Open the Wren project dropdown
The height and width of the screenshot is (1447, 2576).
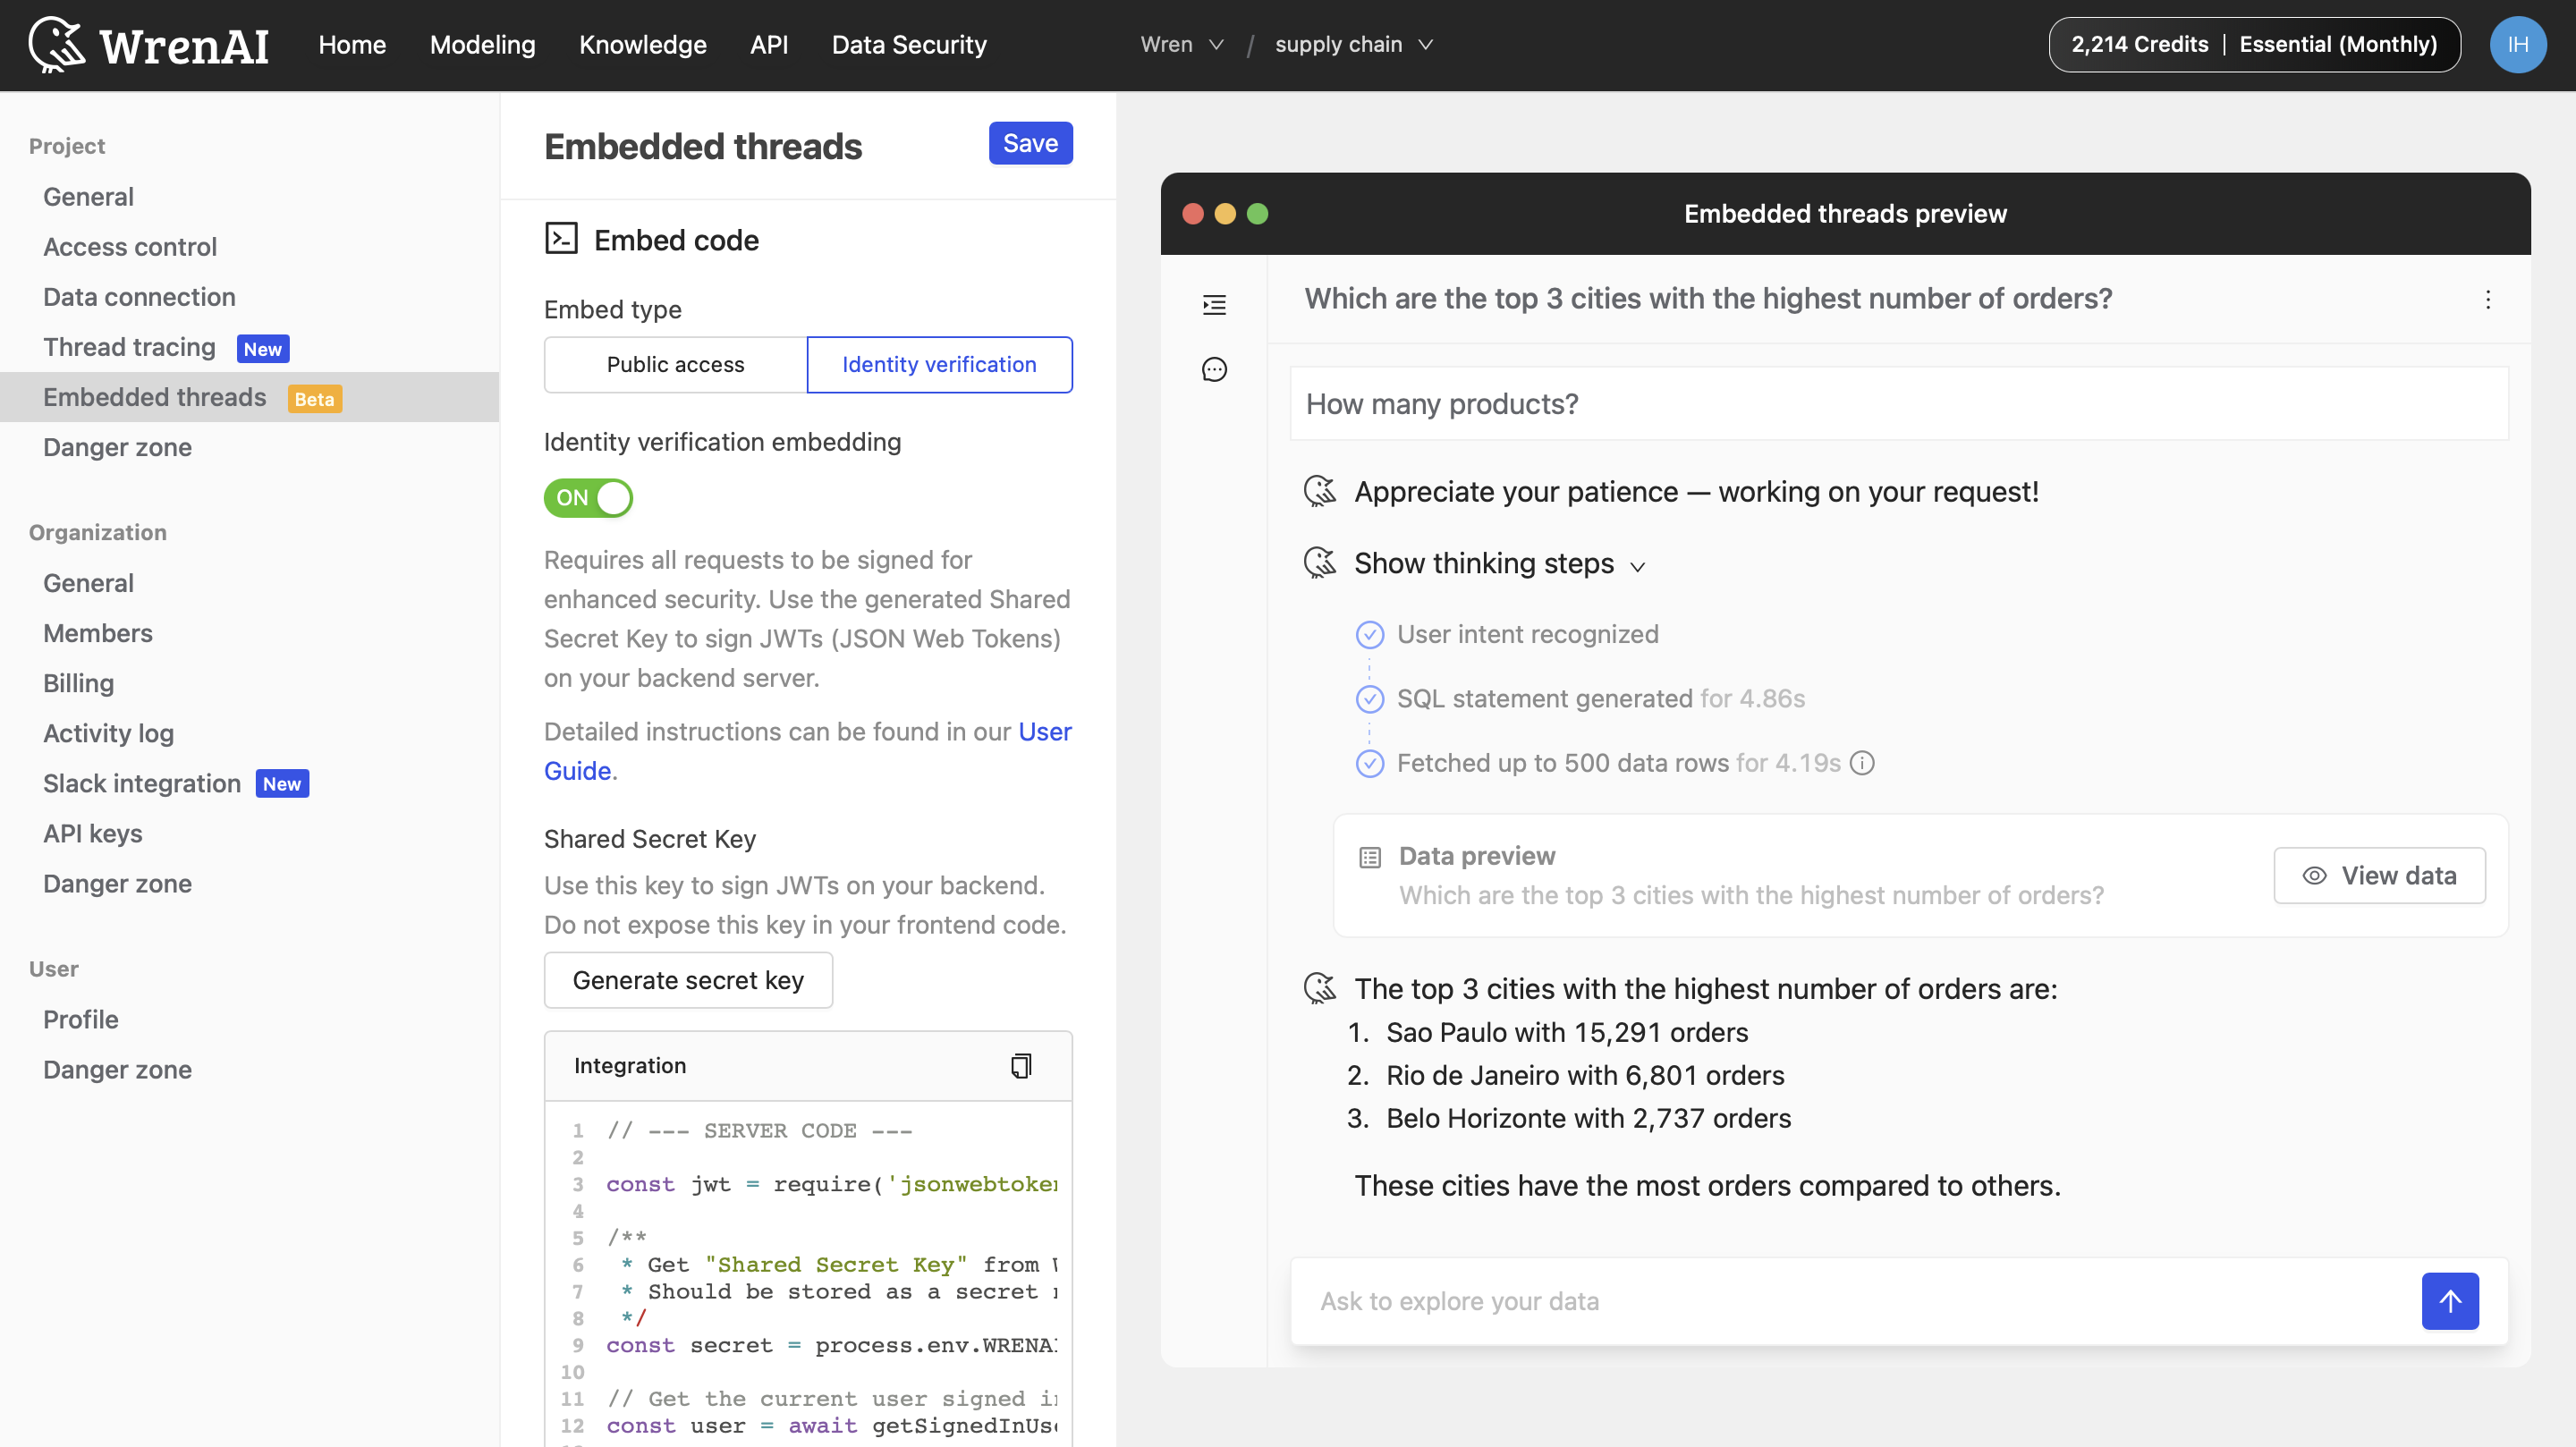coord(1181,44)
